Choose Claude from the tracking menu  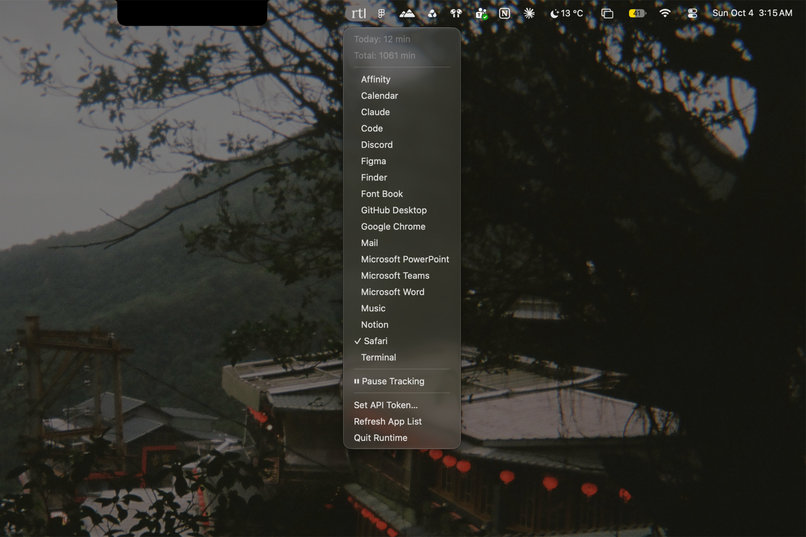[402, 112]
